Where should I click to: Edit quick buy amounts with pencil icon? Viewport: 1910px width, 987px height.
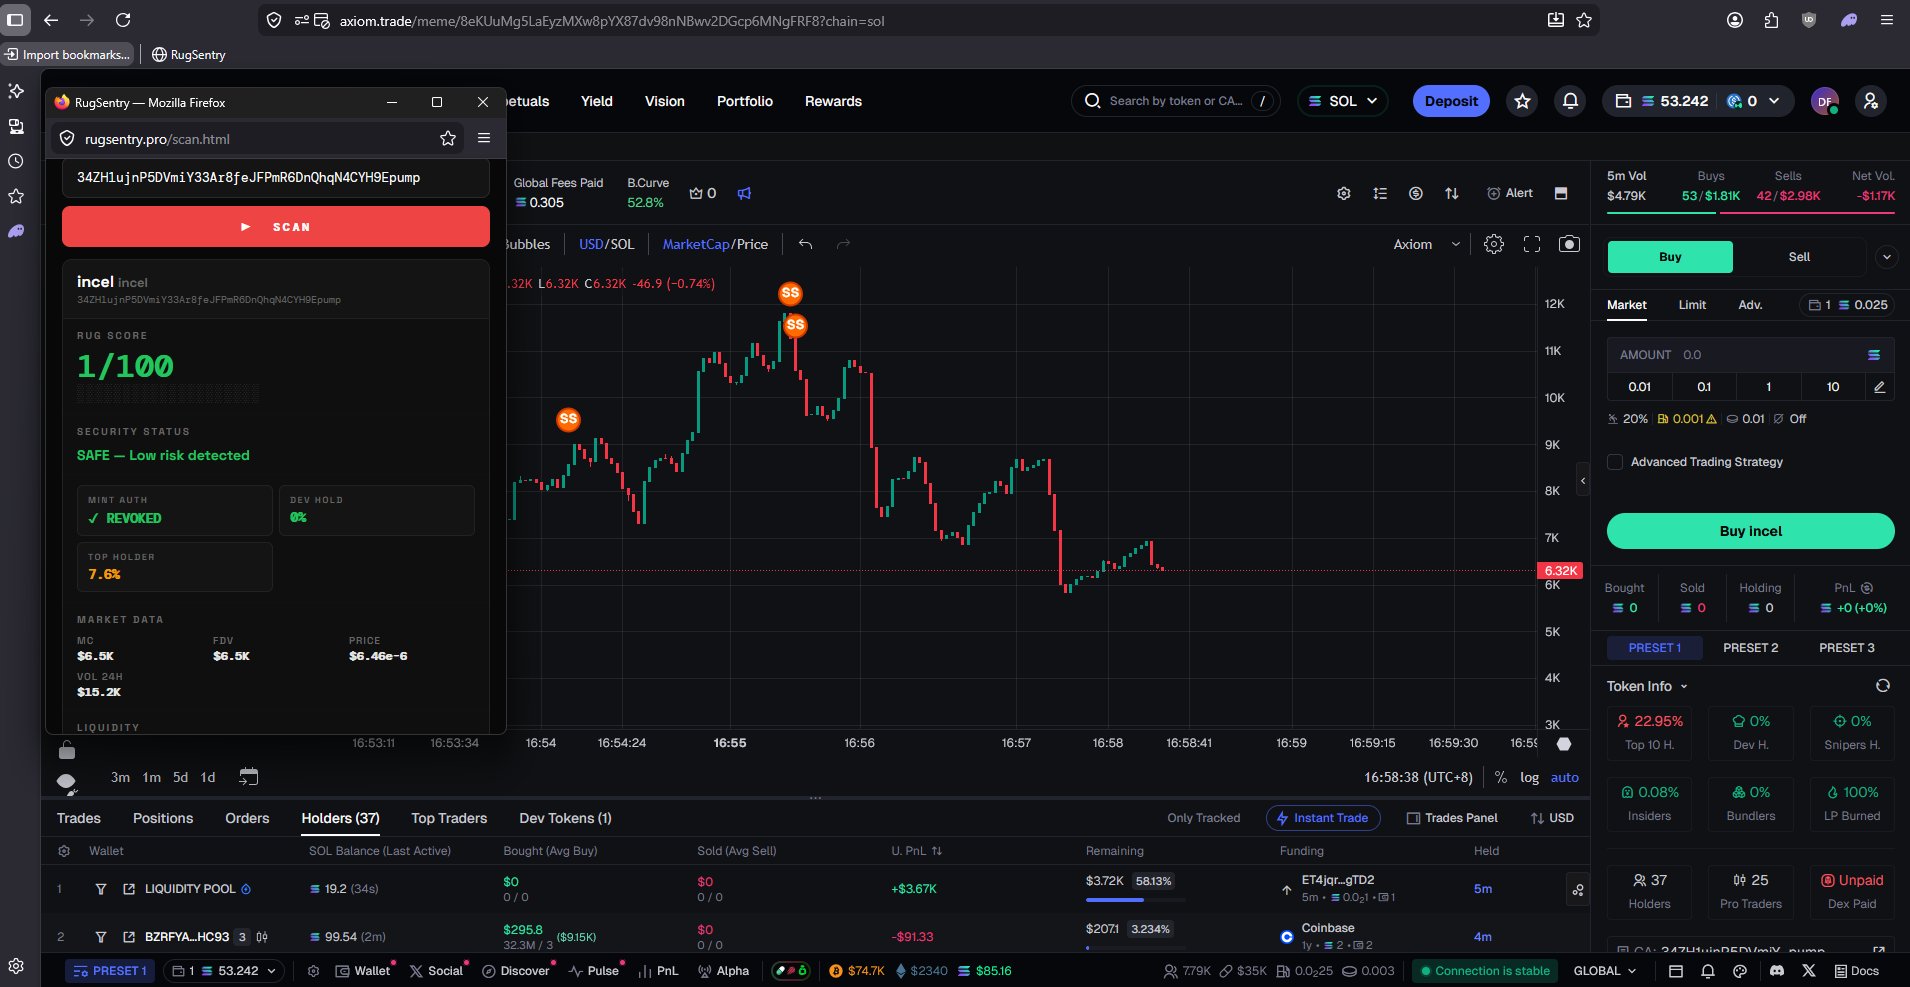point(1880,387)
